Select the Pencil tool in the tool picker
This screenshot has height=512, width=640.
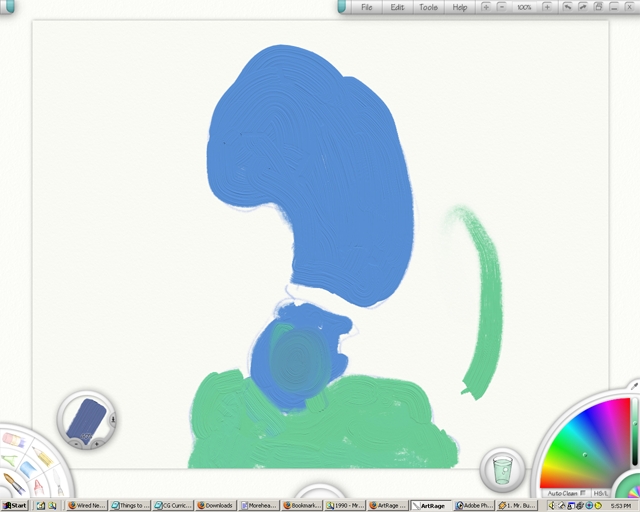point(43,457)
